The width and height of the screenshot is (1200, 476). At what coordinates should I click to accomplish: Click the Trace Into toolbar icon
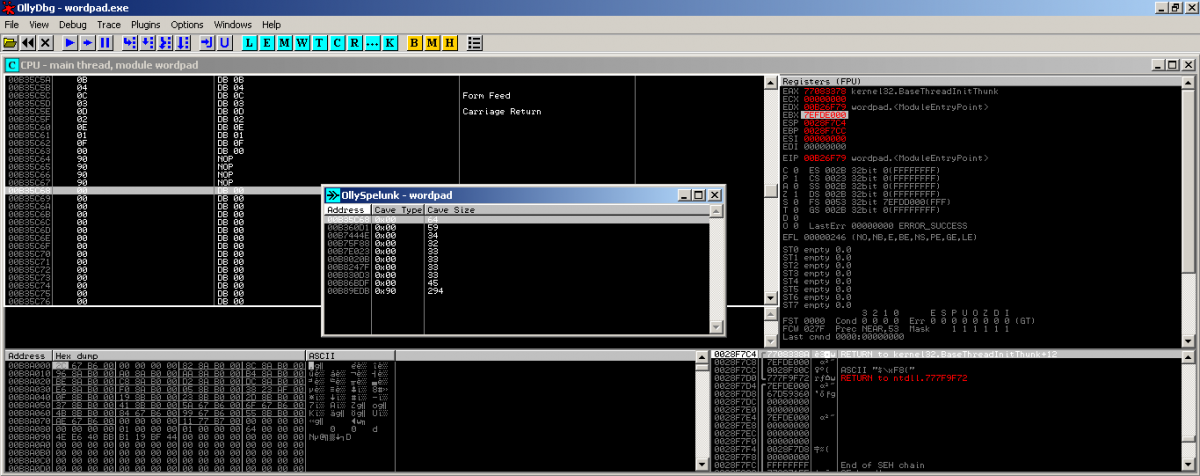pyautogui.click(x=165, y=43)
